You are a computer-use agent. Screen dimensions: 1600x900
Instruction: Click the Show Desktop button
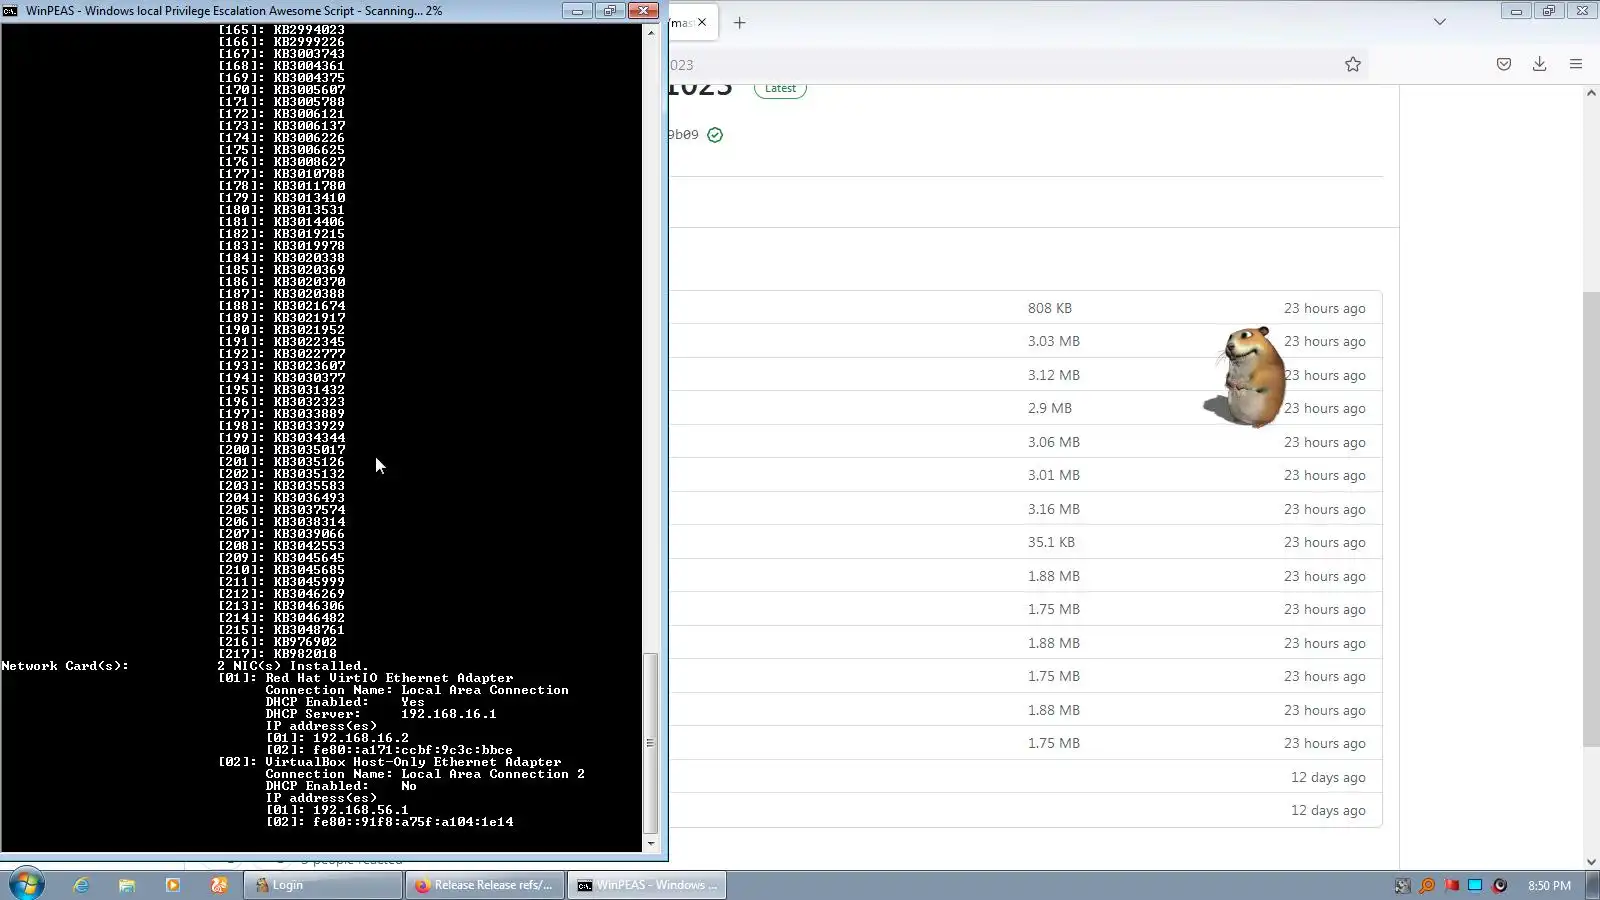pos(1593,885)
